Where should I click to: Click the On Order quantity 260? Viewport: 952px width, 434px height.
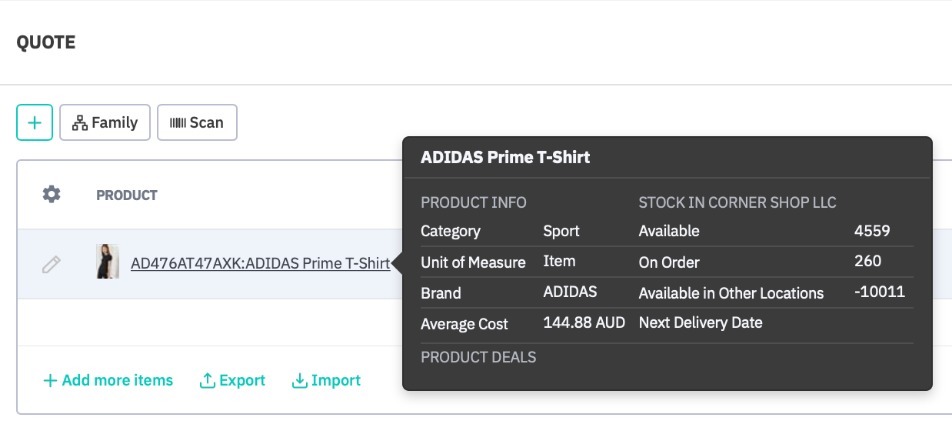point(868,262)
